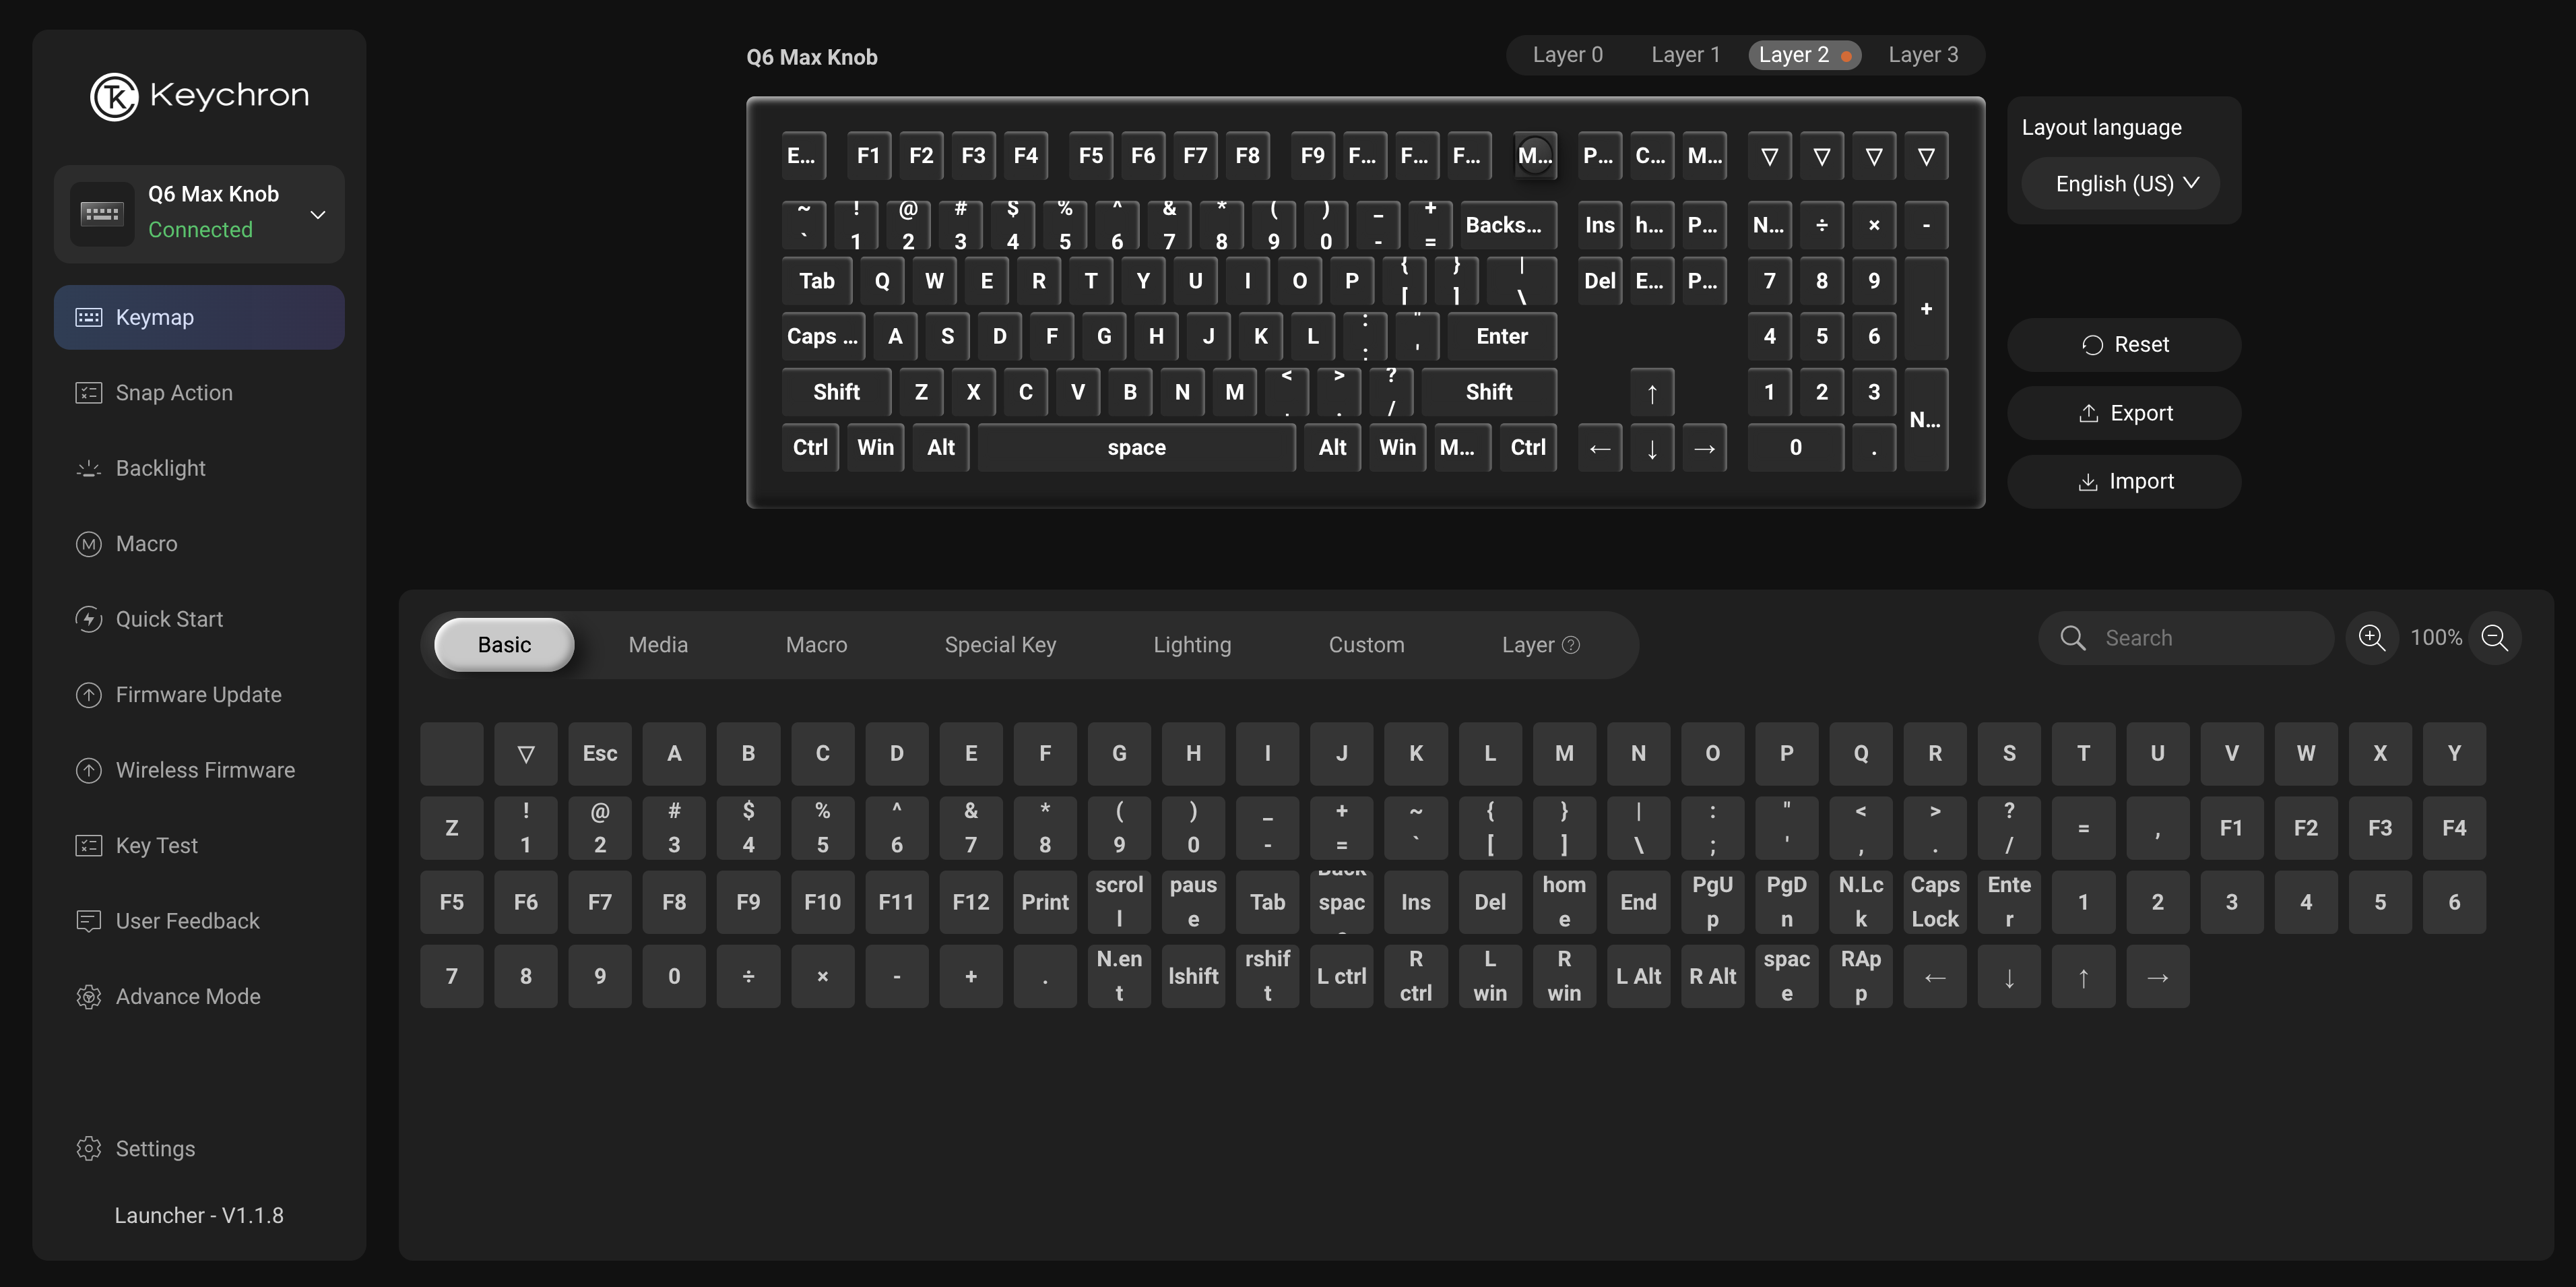Open the Settings gear in sidebar
Screen dimensions: 2576x1287
(155, 1148)
